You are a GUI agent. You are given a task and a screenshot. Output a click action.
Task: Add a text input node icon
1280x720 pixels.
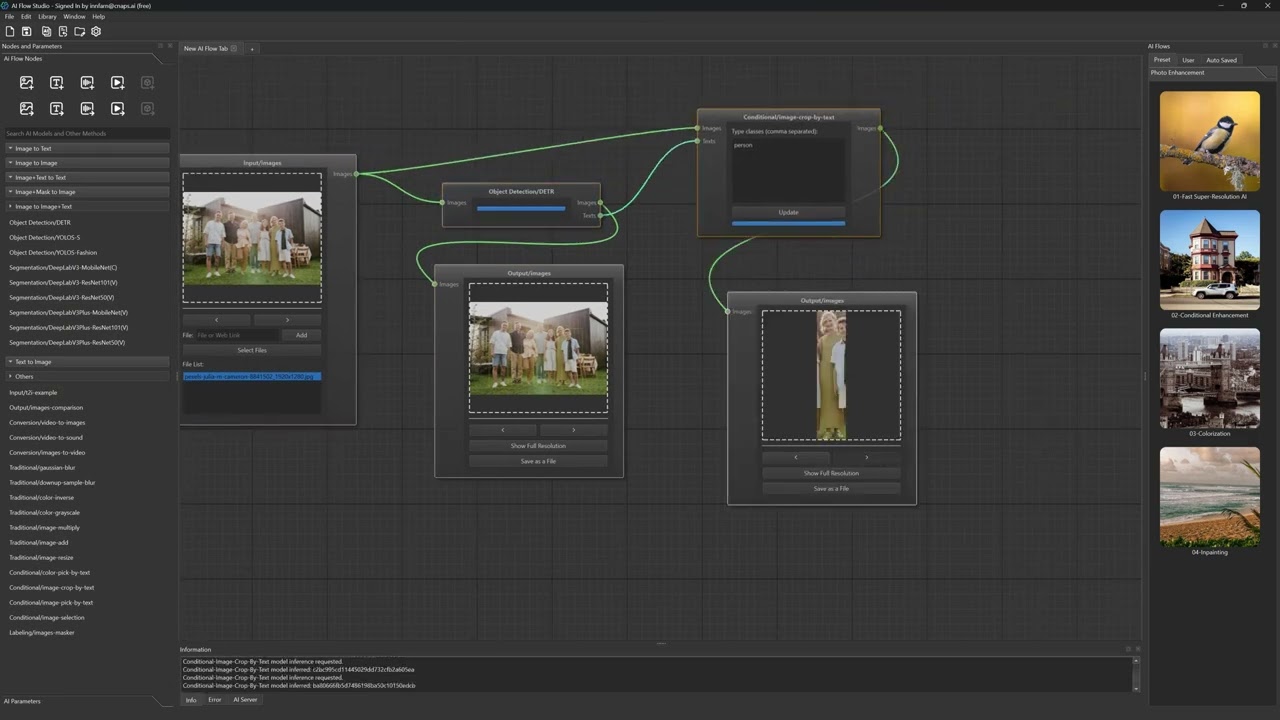56,82
